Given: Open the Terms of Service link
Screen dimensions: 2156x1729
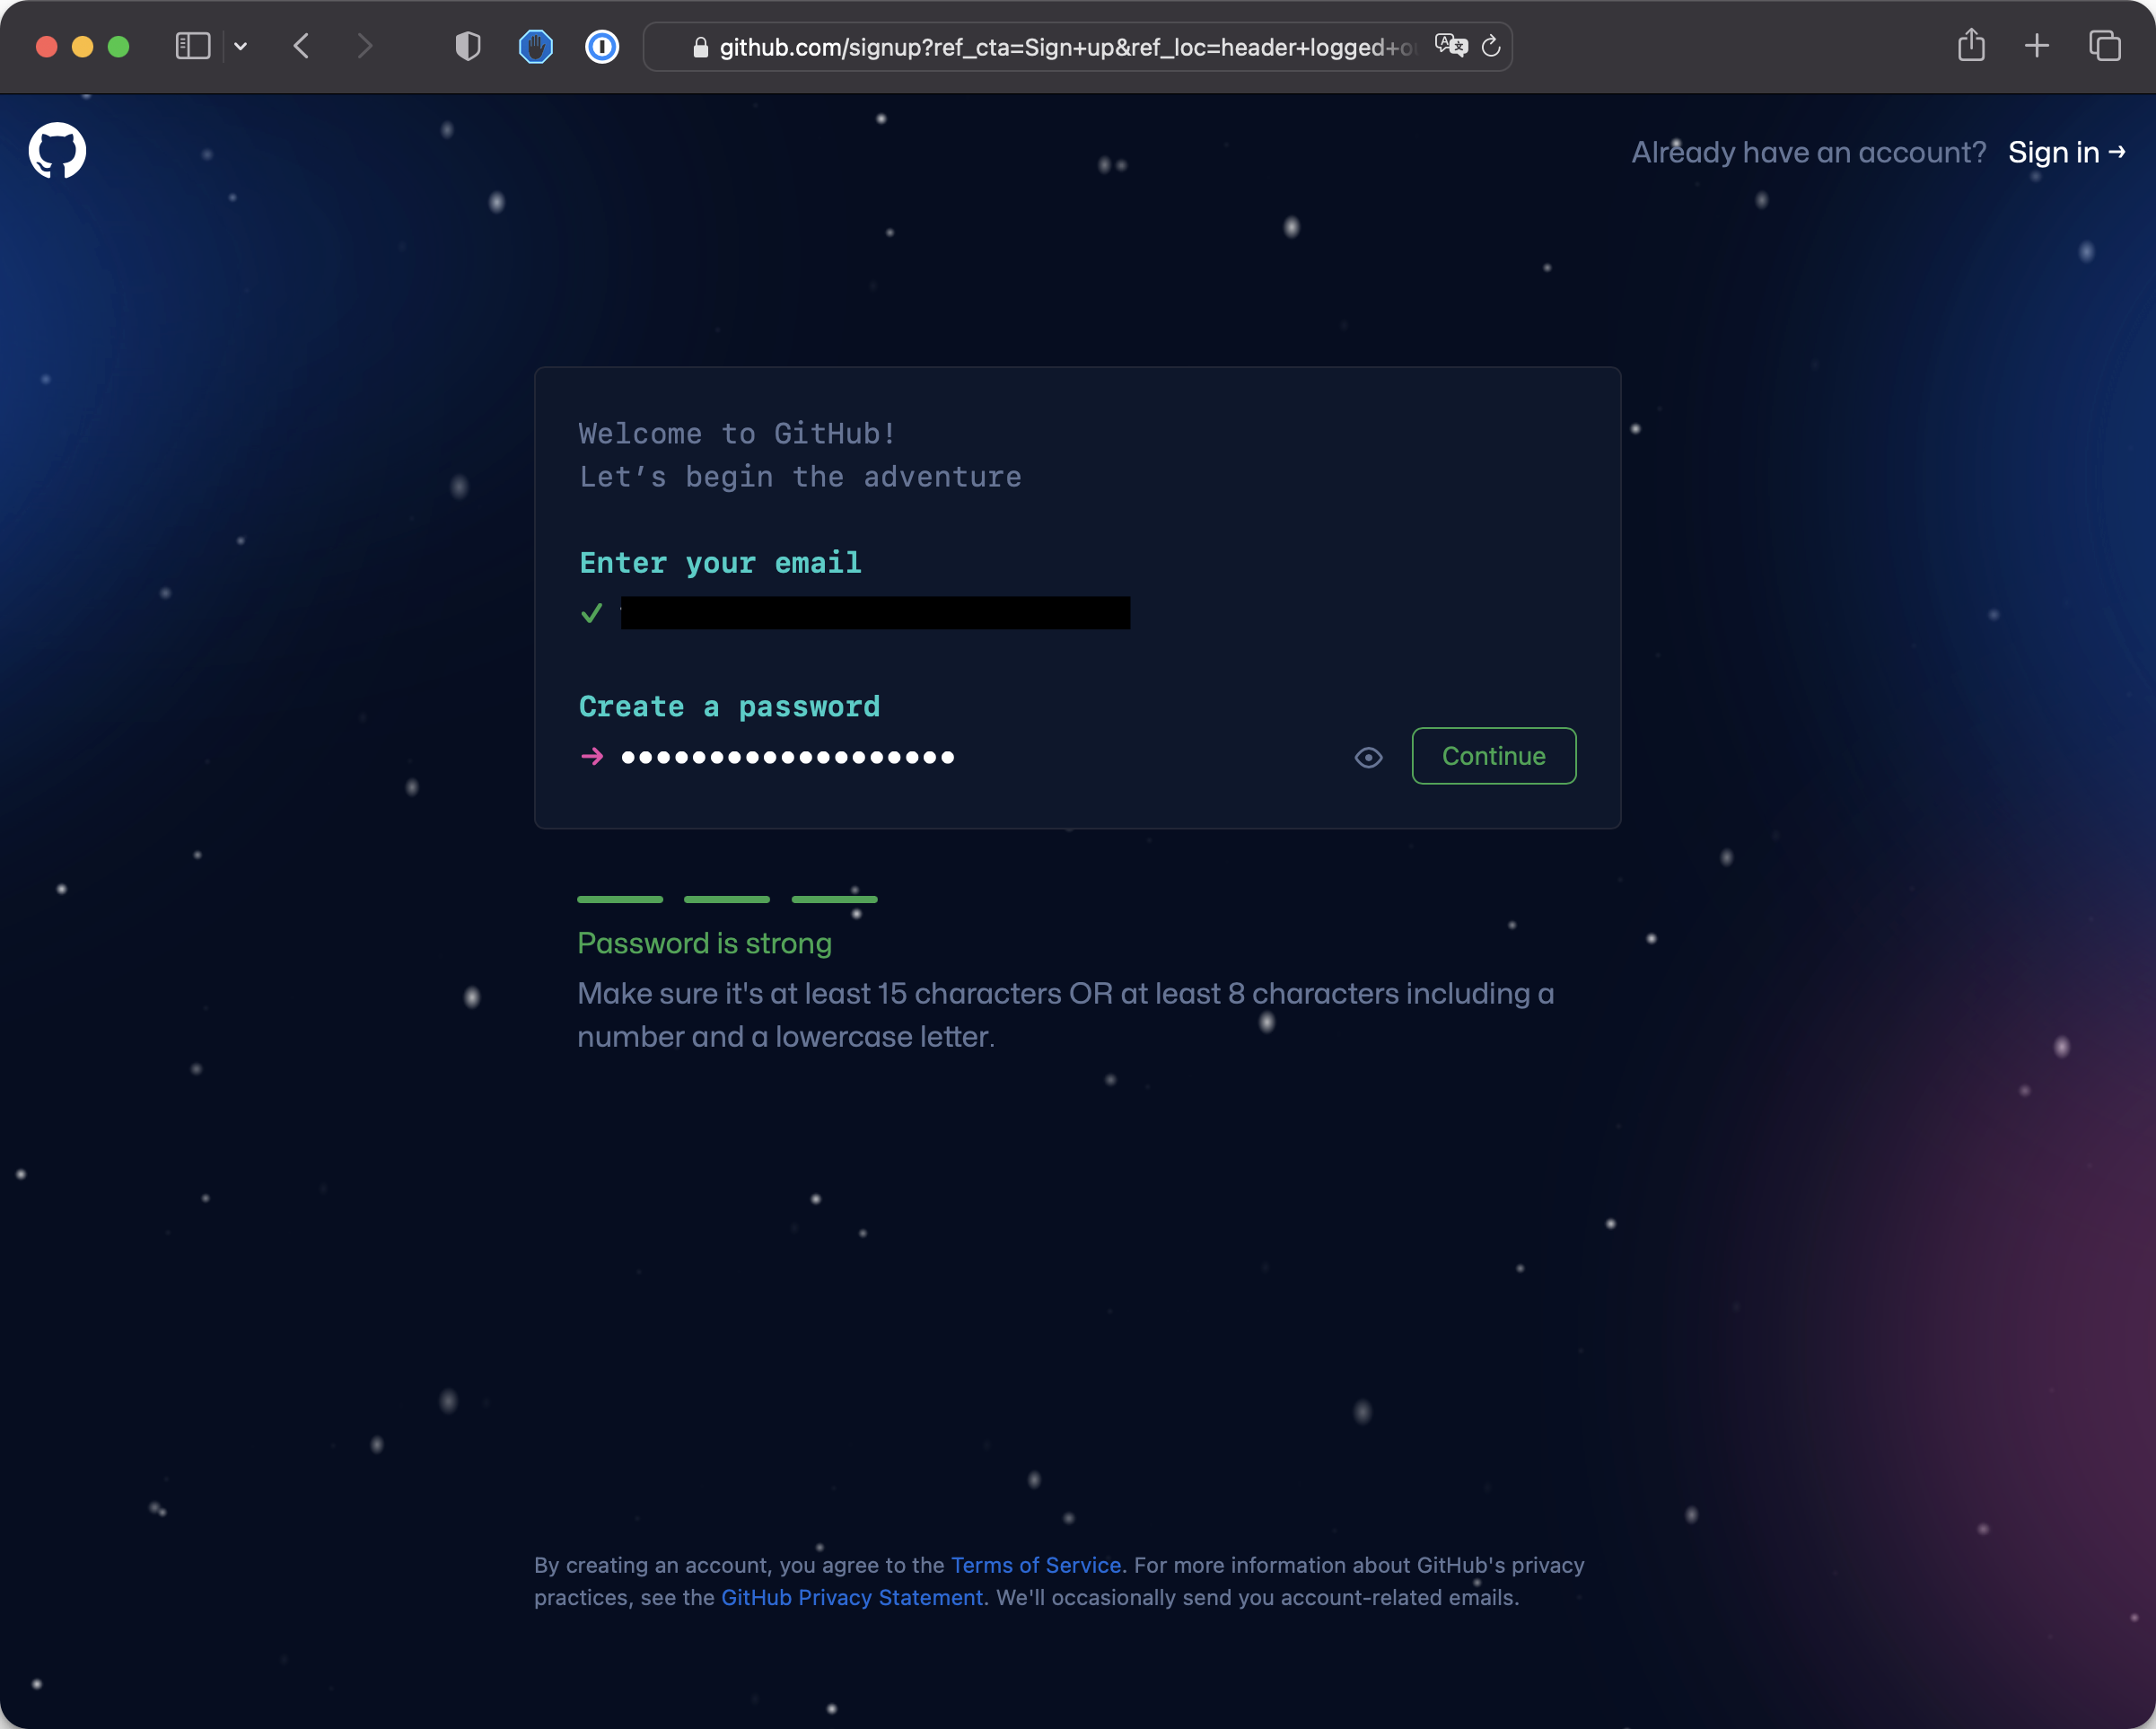Looking at the screenshot, I should point(1035,1565).
